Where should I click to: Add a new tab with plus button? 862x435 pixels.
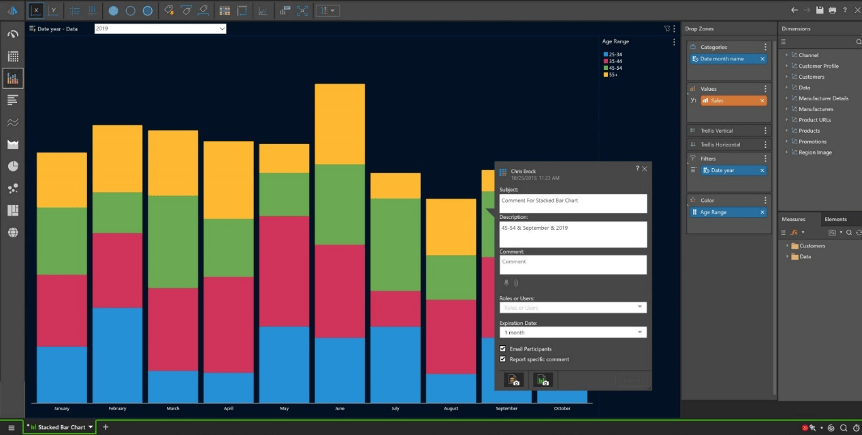point(106,427)
